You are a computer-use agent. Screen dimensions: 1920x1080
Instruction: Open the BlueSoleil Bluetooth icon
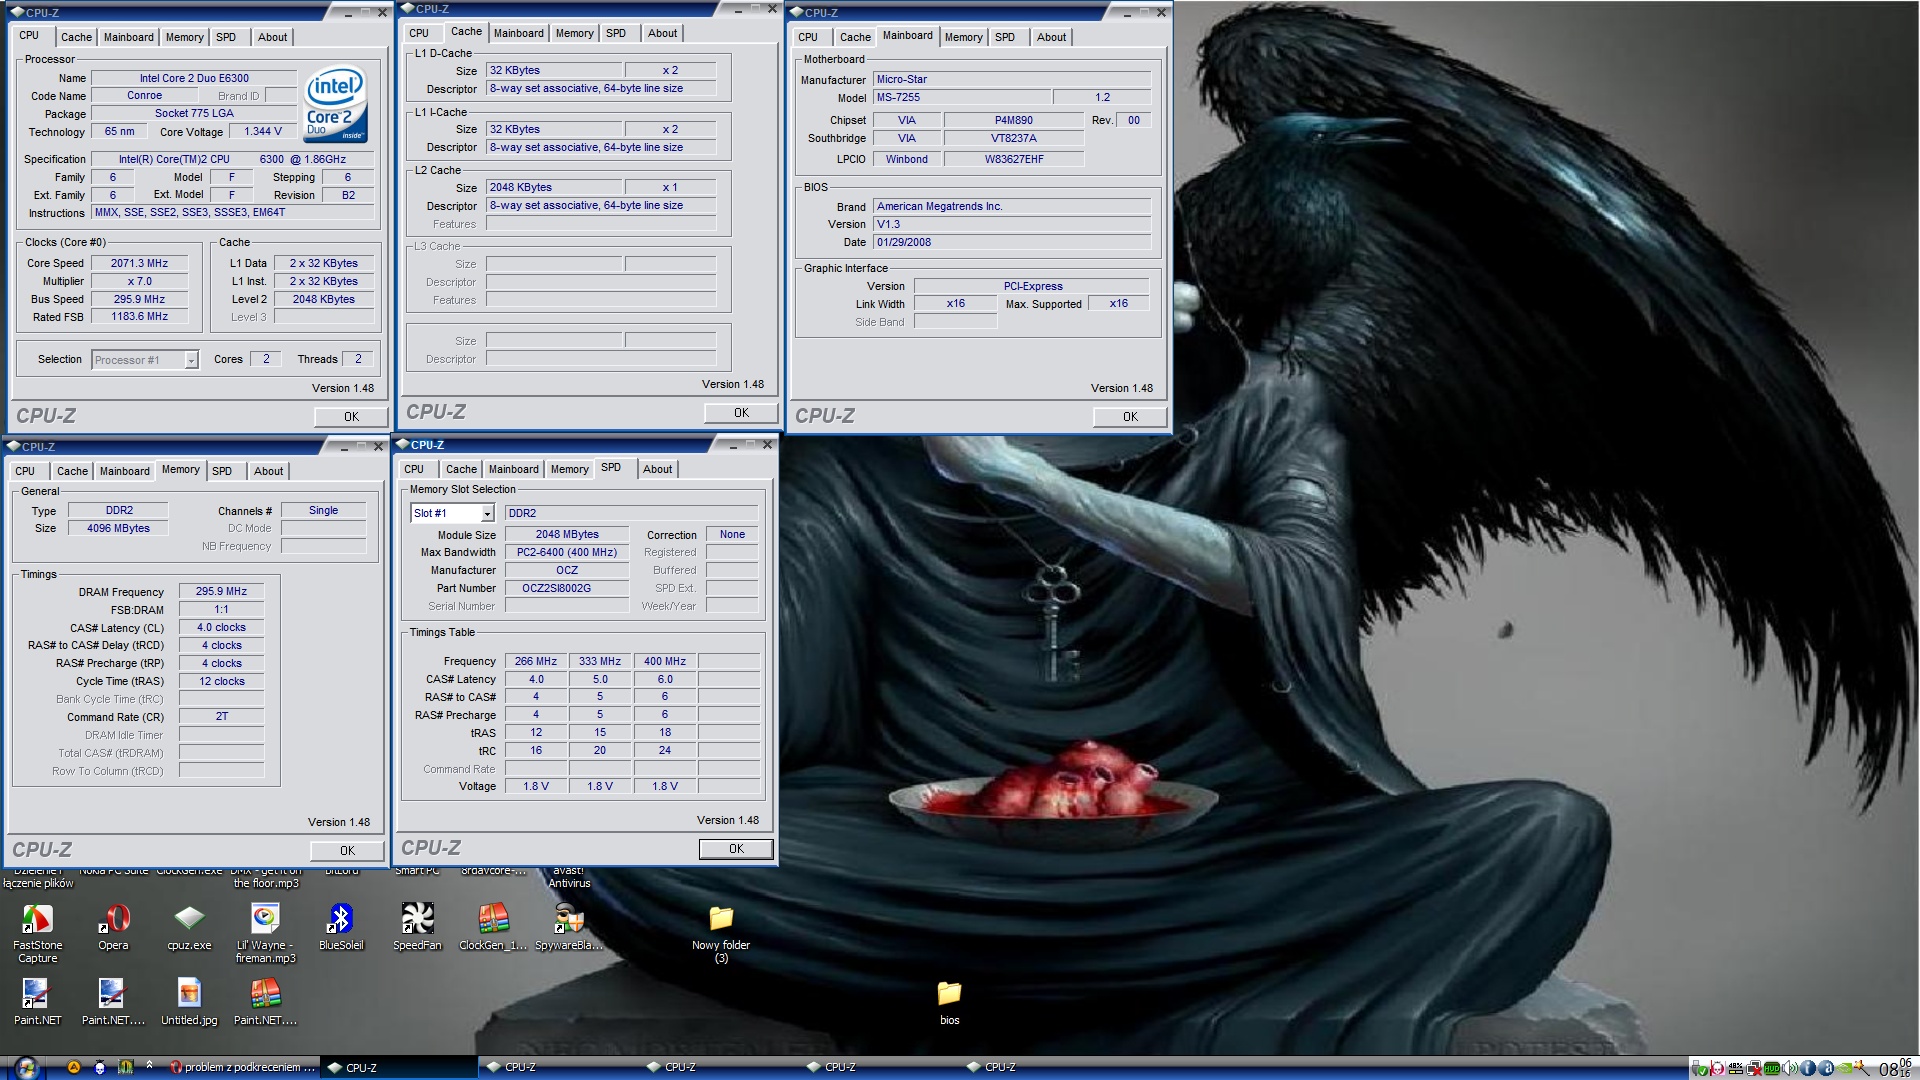point(341,919)
